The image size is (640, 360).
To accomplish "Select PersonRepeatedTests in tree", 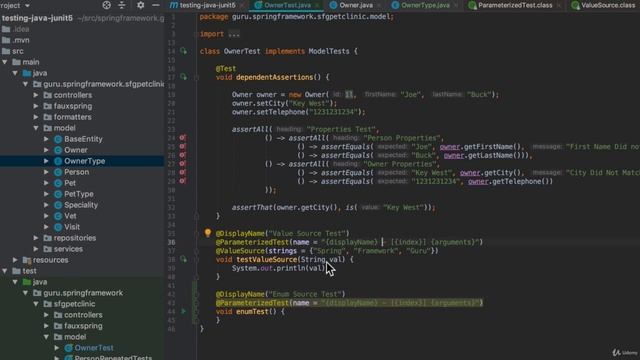I will [113, 358].
